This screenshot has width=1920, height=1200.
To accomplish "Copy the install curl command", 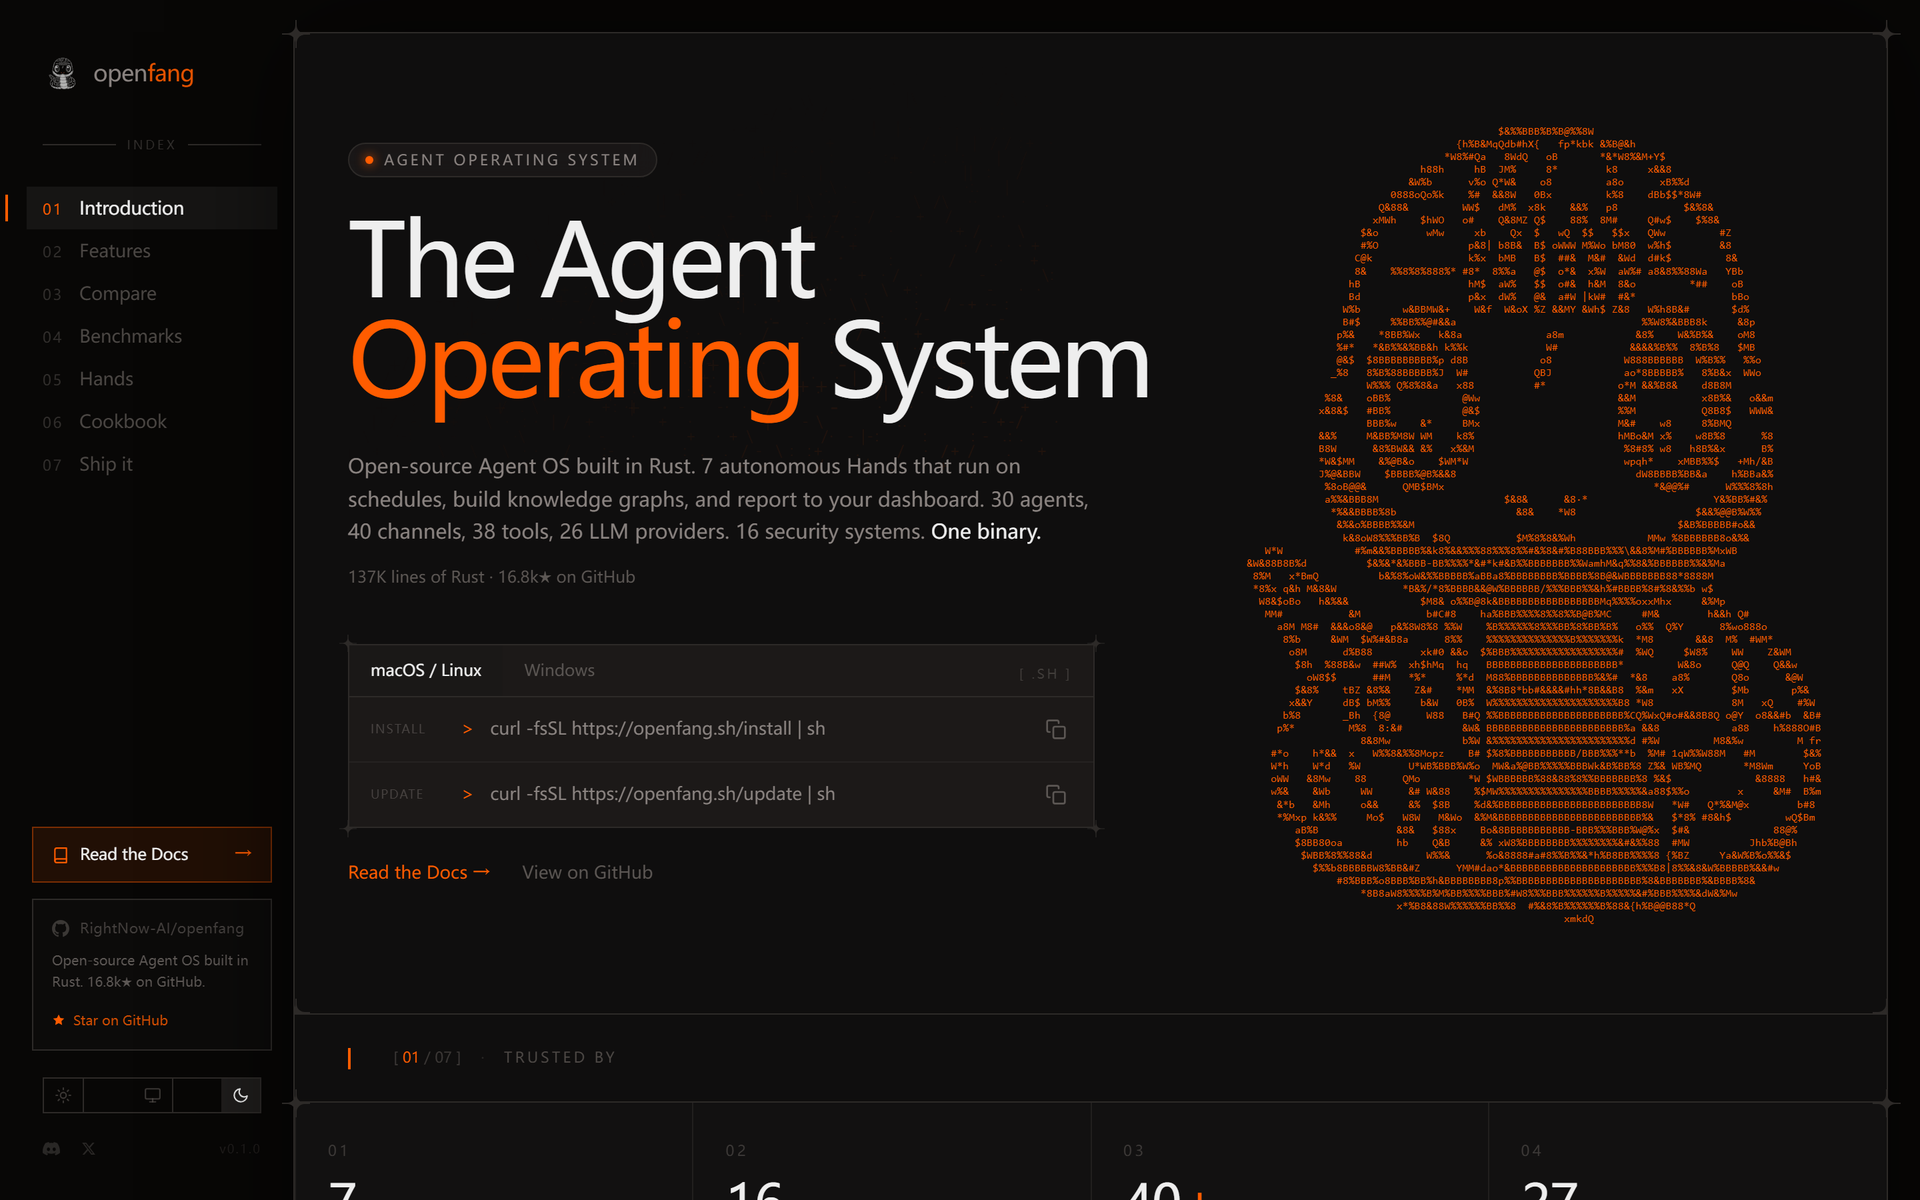I will point(1055,729).
